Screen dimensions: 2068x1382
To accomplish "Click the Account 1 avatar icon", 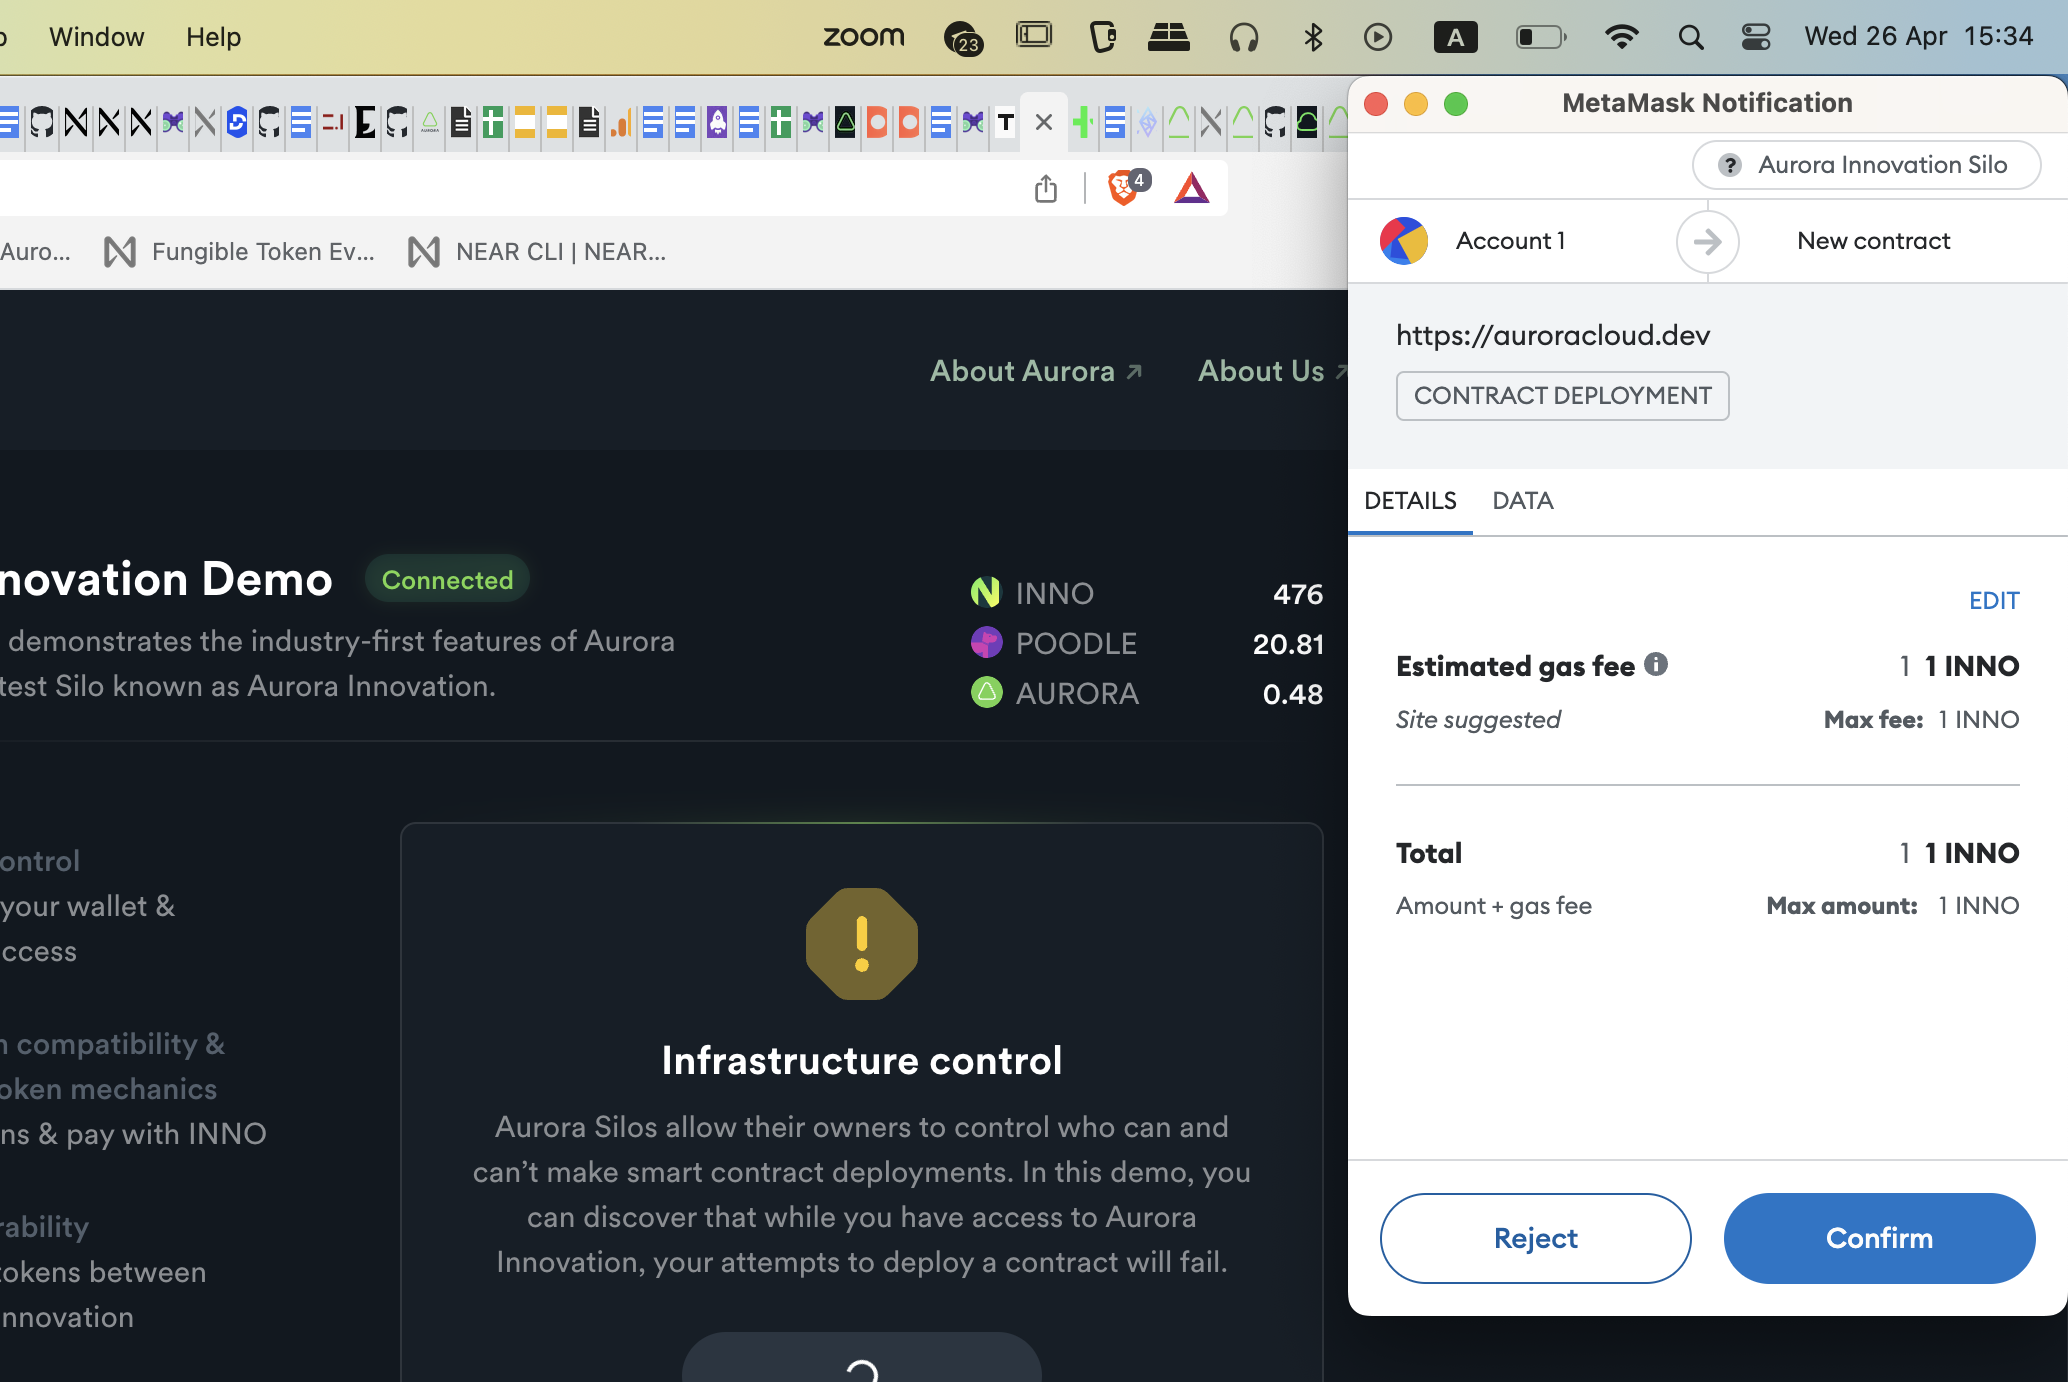I will [1404, 241].
